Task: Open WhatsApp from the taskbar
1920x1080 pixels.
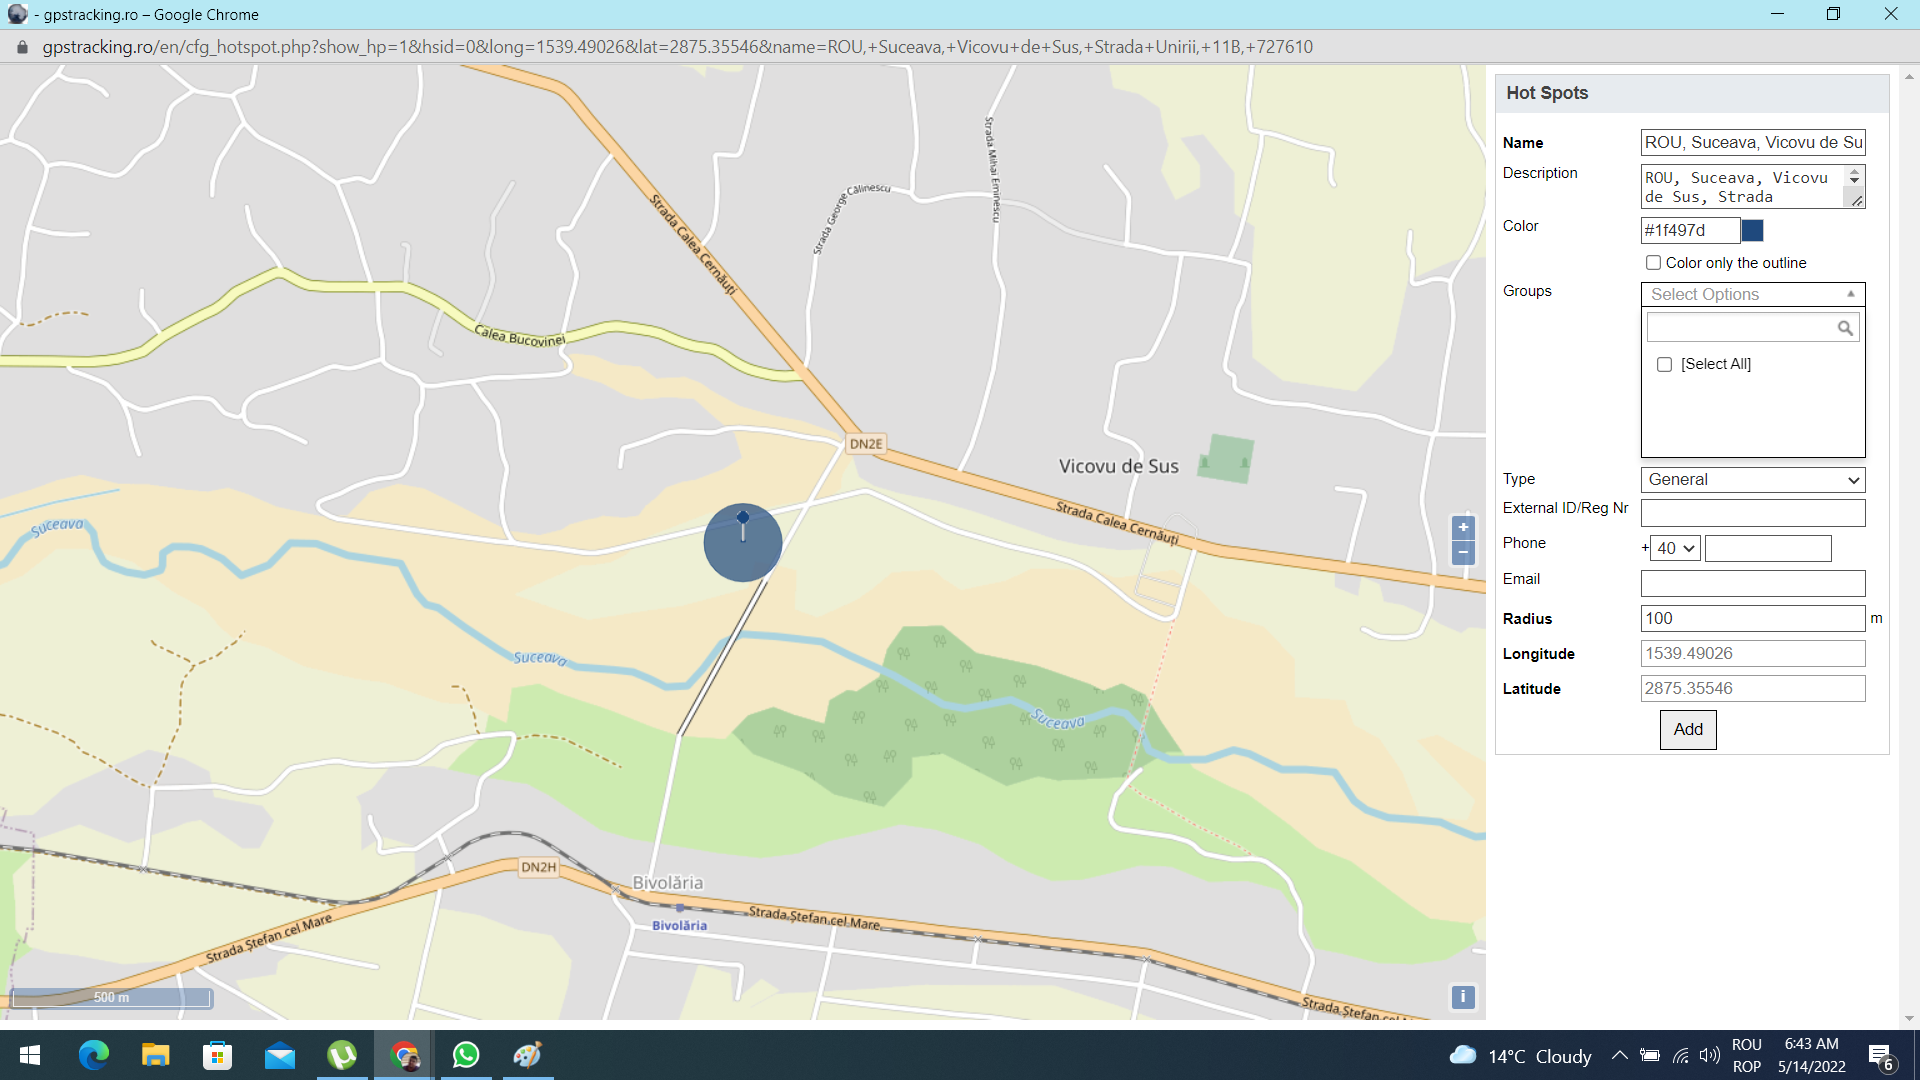Action: coord(466,1055)
